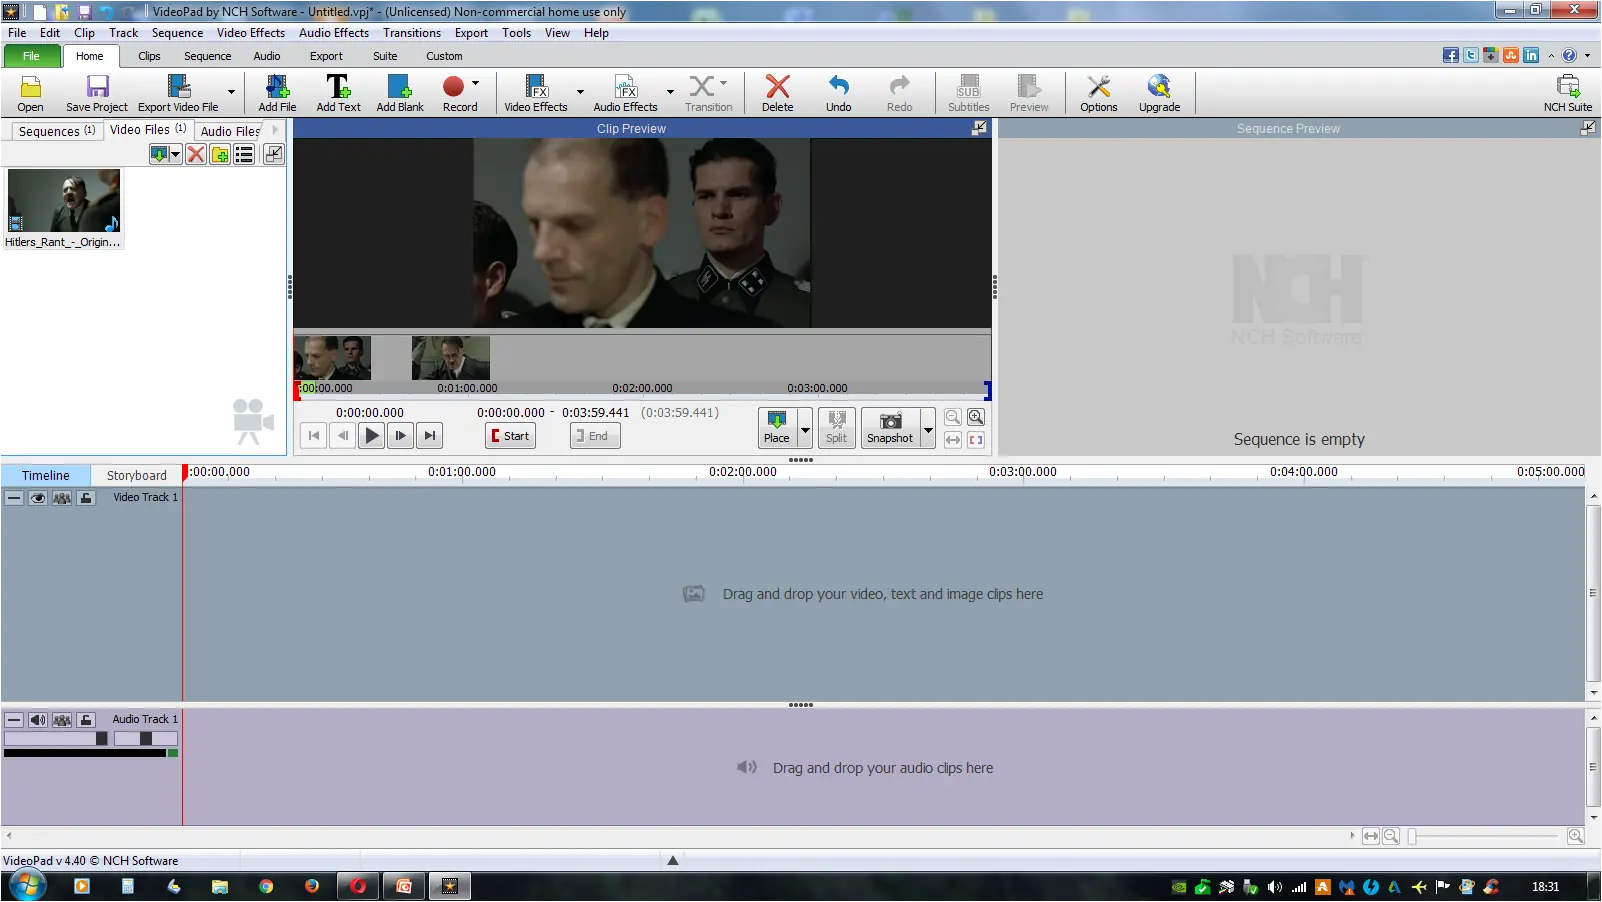Share on Facebook from the toolbar

[x=1451, y=55]
